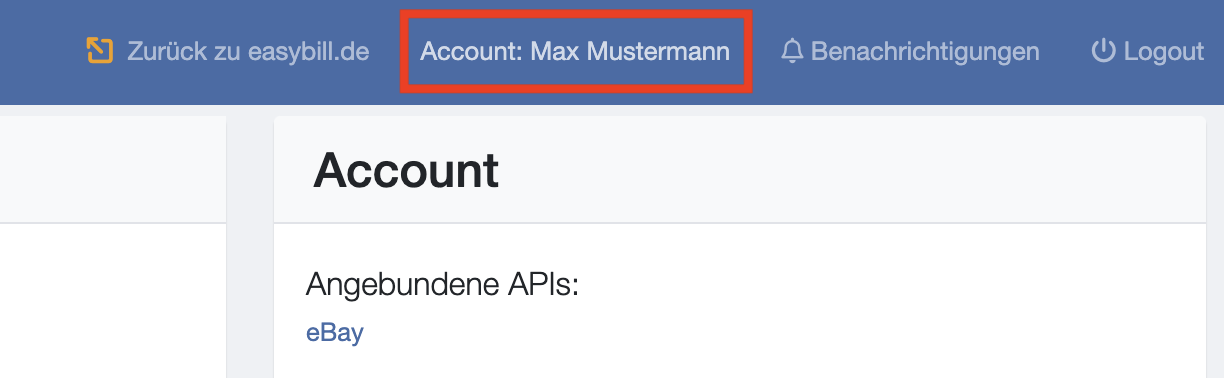The width and height of the screenshot is (1224, 378).
Task: Click the 'Account' panel heading
Action: point(406,171)
